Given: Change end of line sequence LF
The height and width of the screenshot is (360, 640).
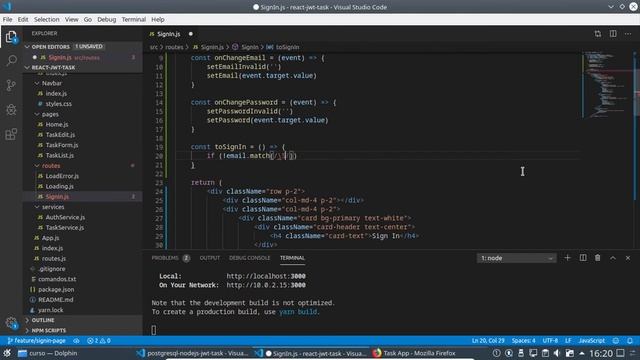Looking at the screenshot, I should (x=568, y=340).
